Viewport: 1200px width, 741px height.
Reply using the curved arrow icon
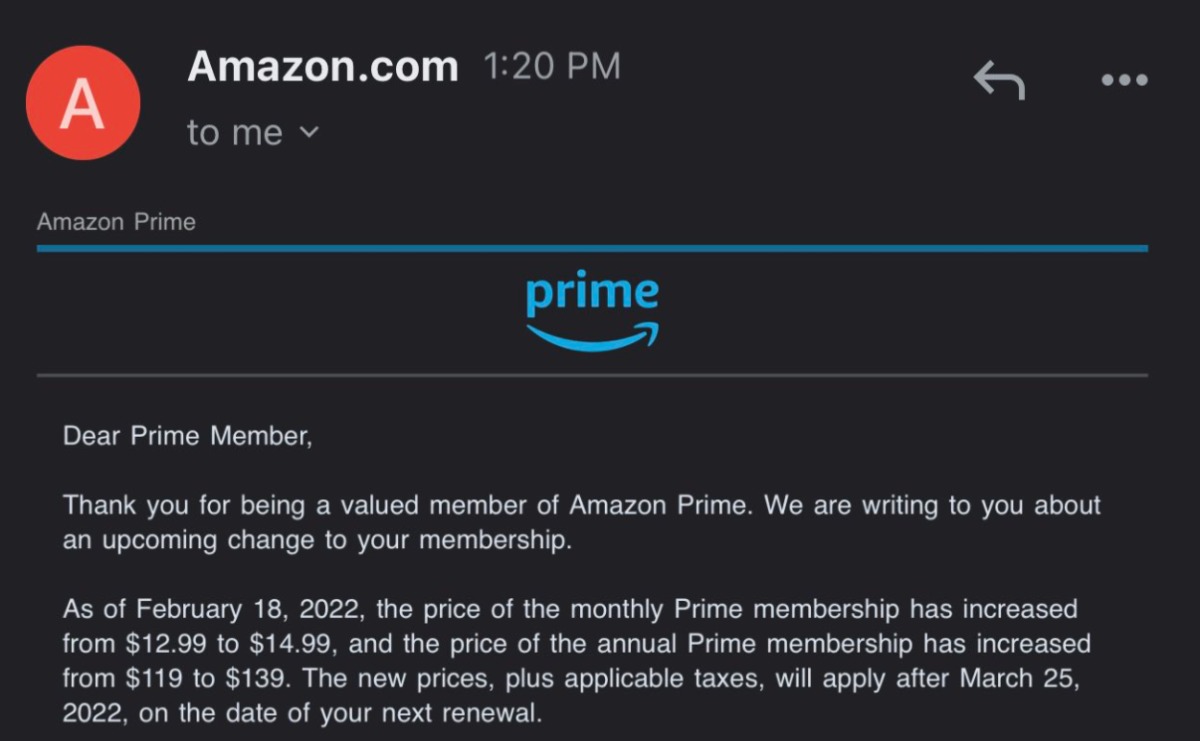[999, 80]
